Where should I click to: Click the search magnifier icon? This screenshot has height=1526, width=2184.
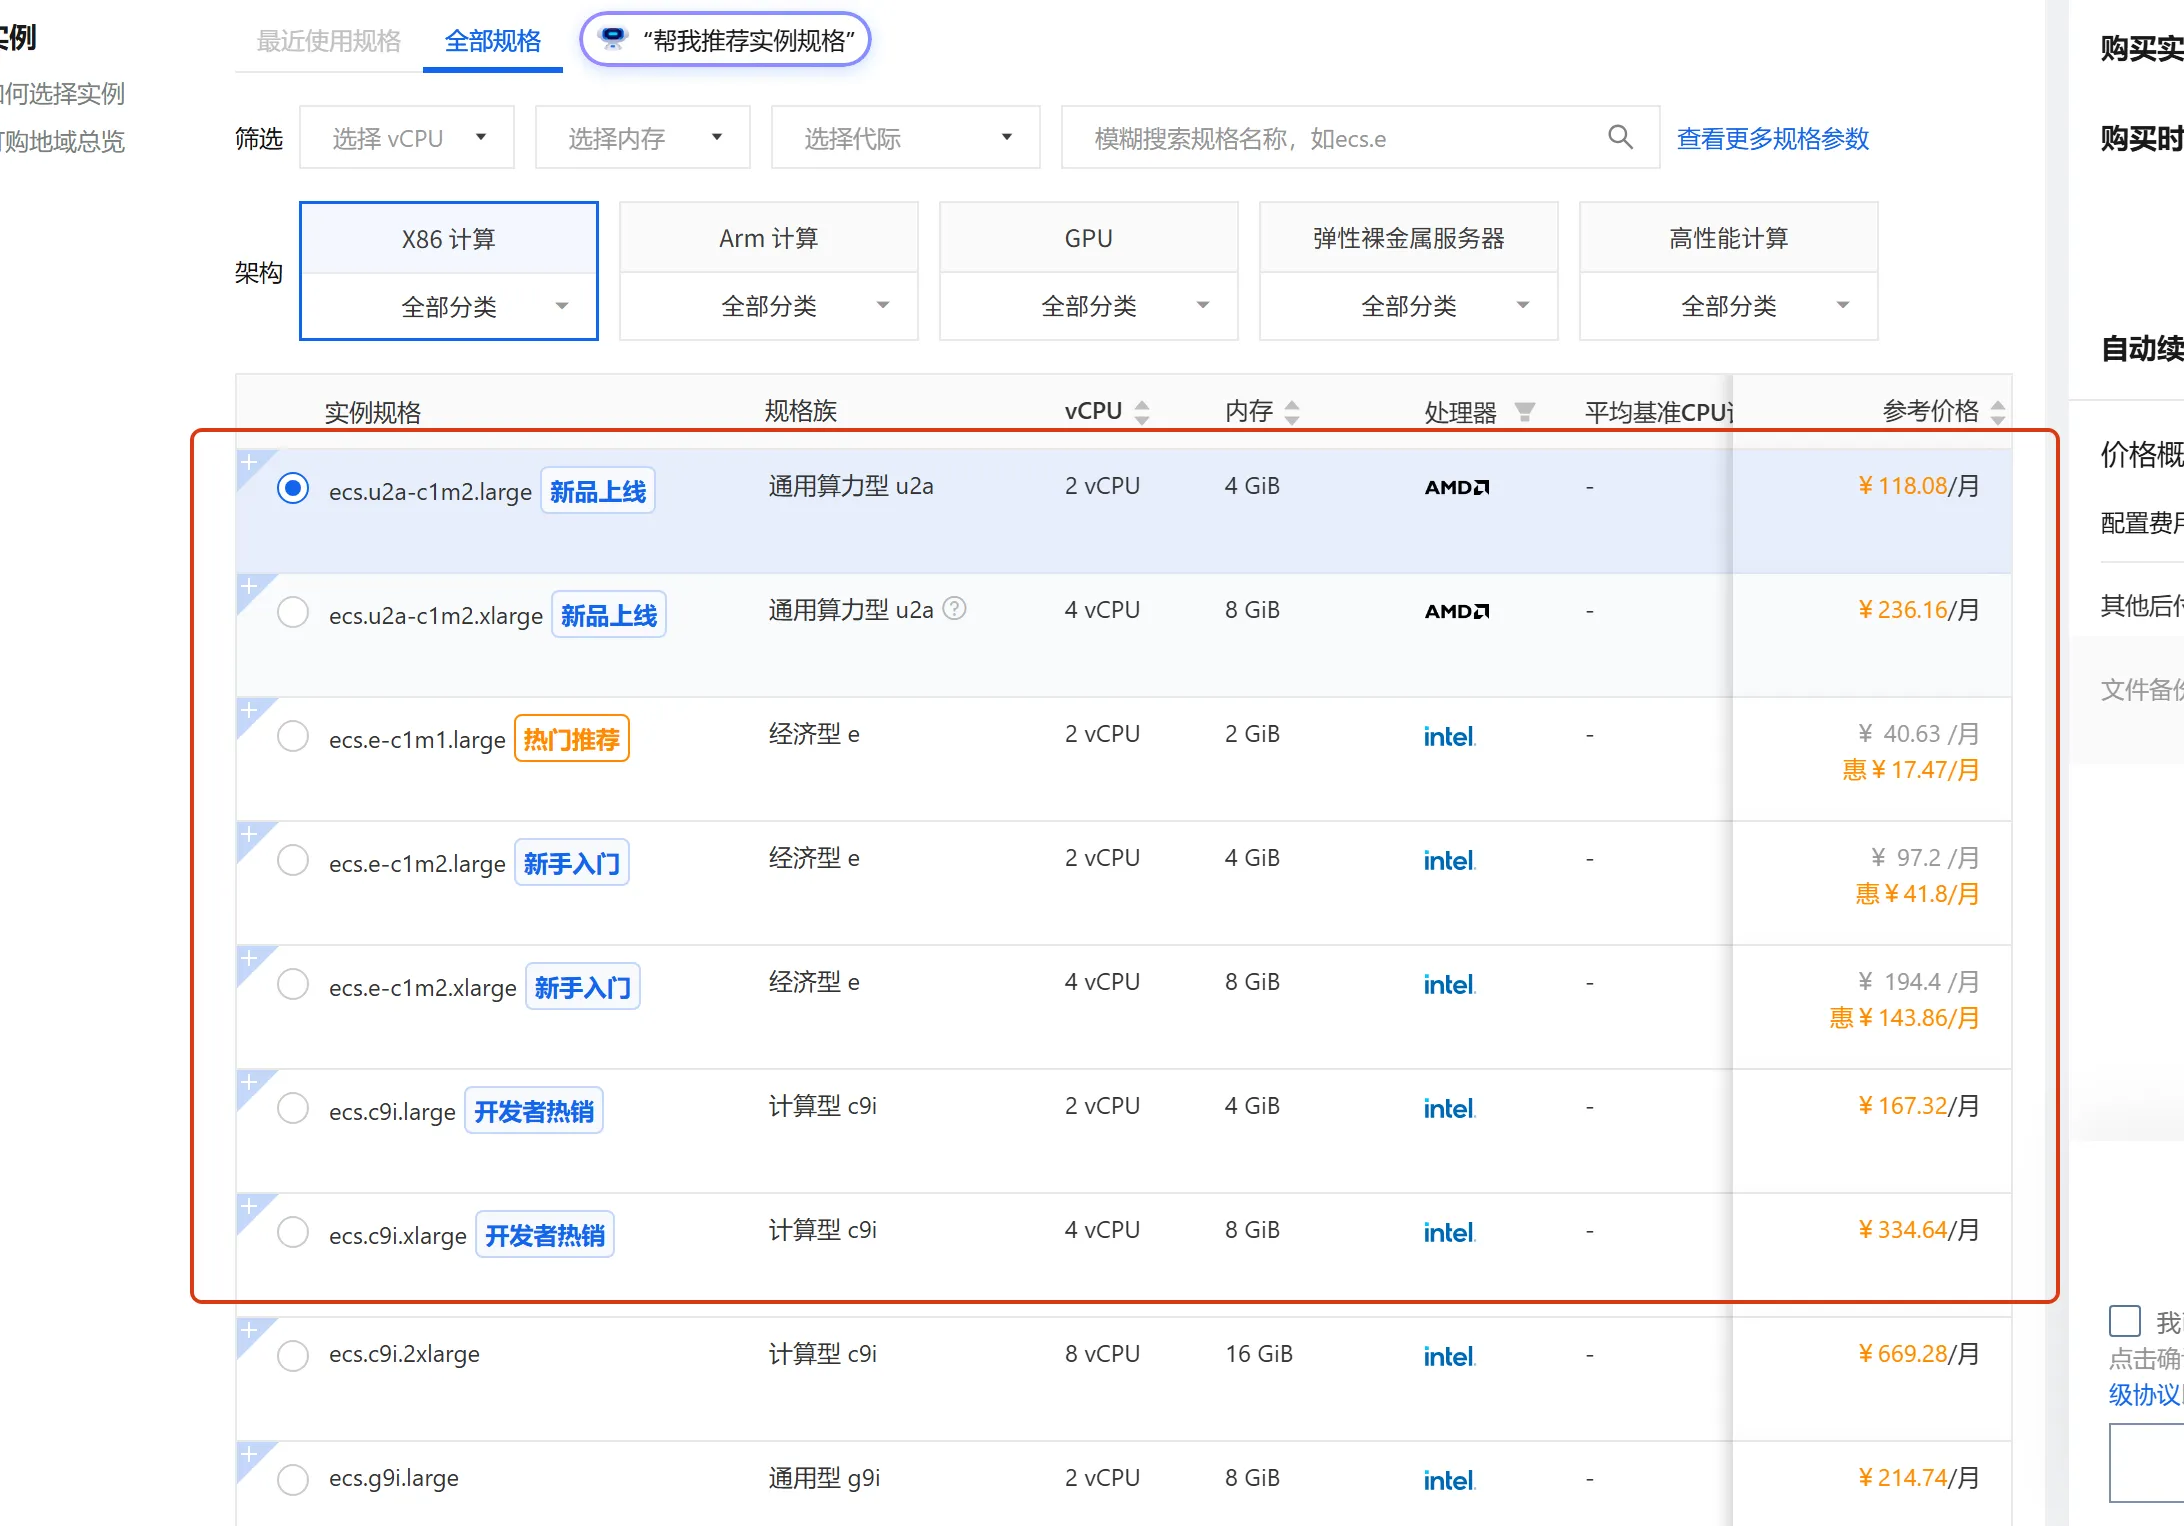point(1620,137)
